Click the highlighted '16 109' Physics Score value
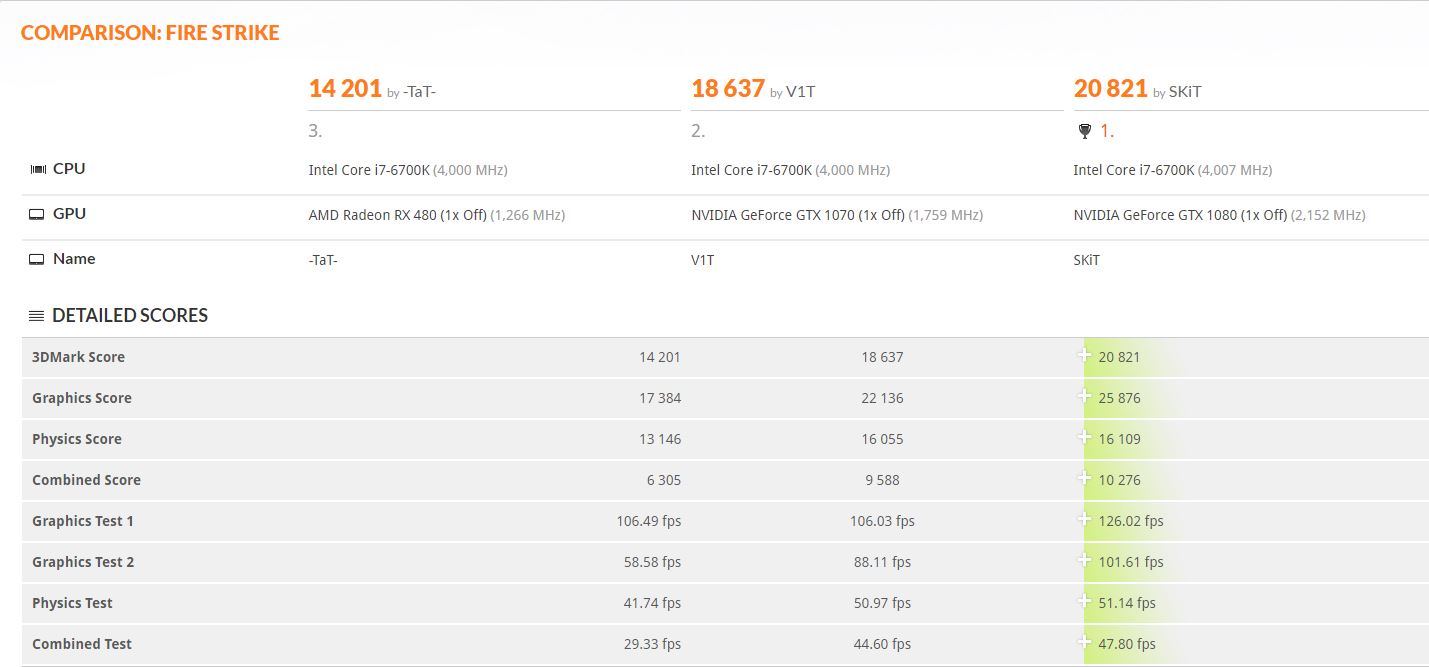 pyautogui.click(x=1119, y=439)
